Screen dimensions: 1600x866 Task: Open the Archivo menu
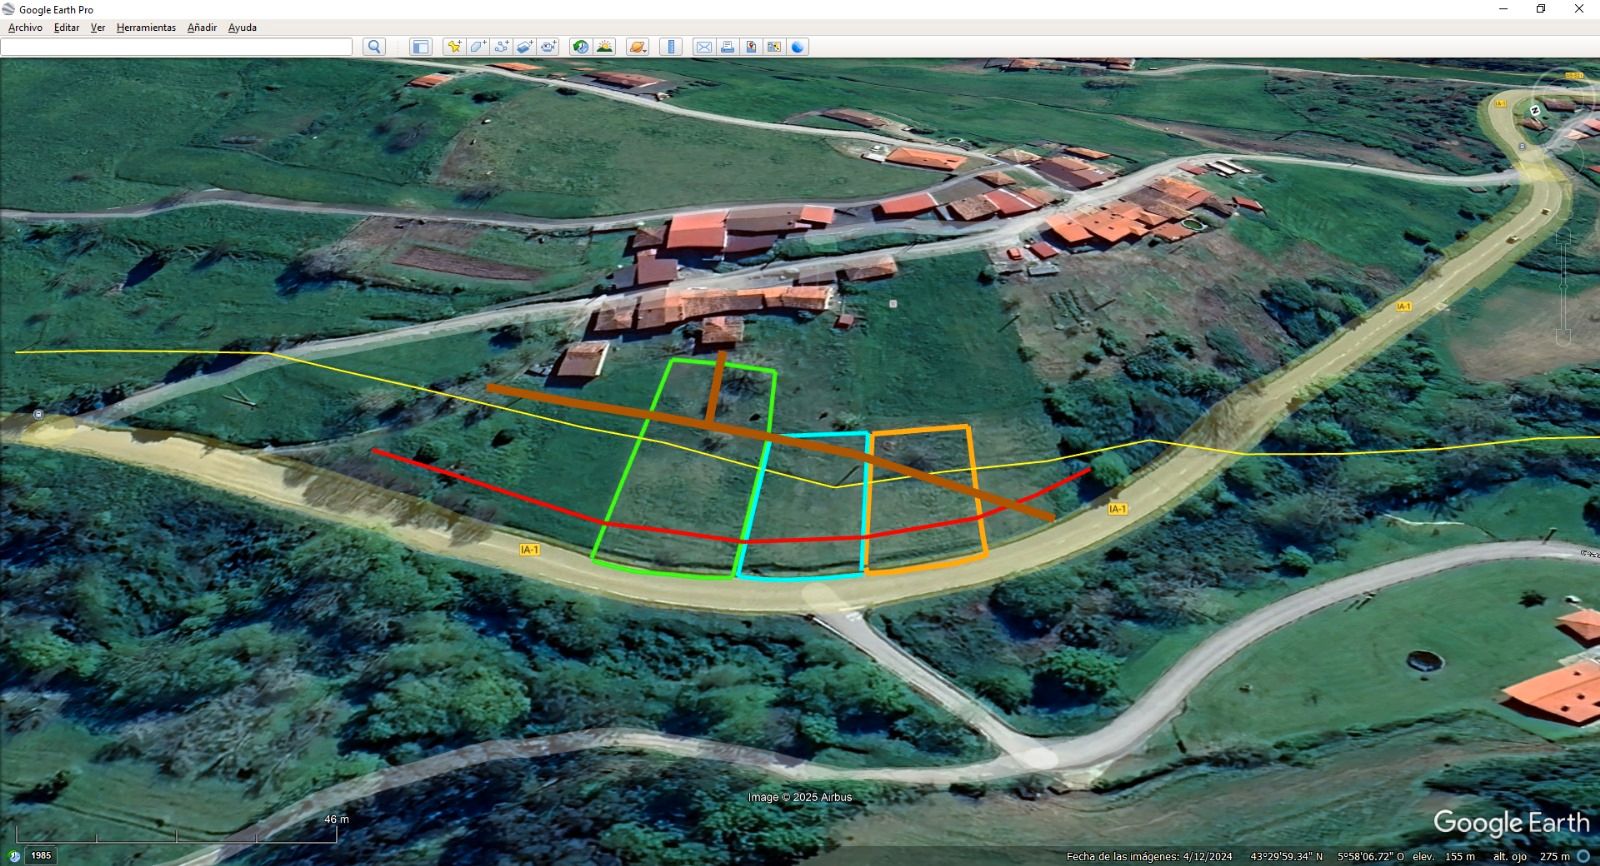tap(25, 28)
